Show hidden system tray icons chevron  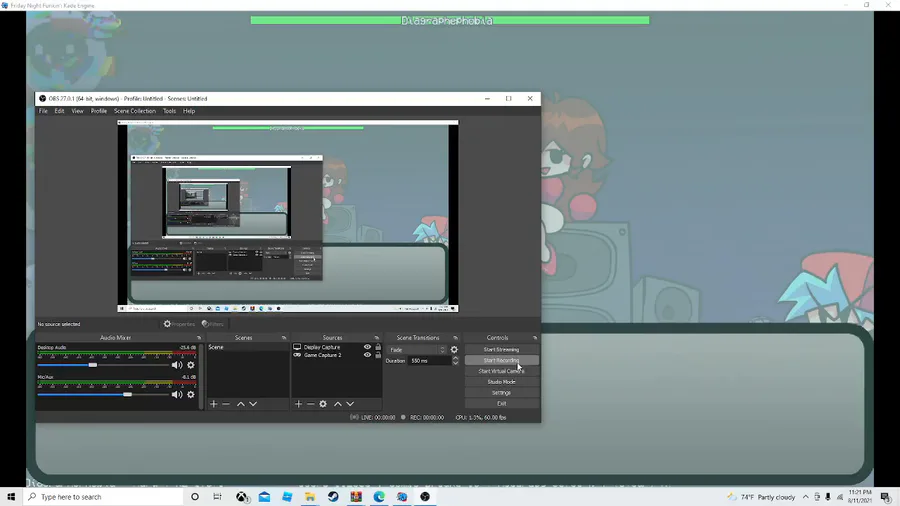point(806,497)
